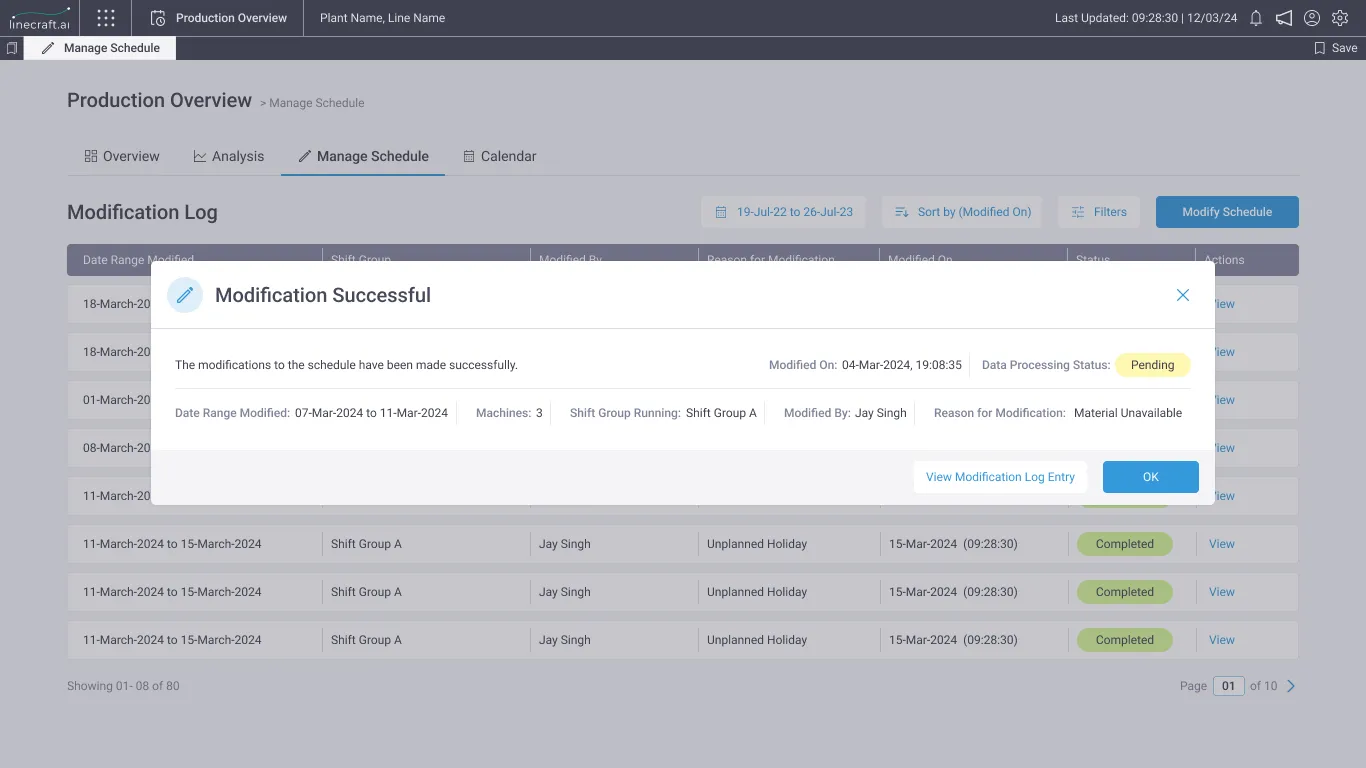The image size is (1366, 768).
Task: Open Sort by (Modified On) dropdown
Action: pos(962,212)
